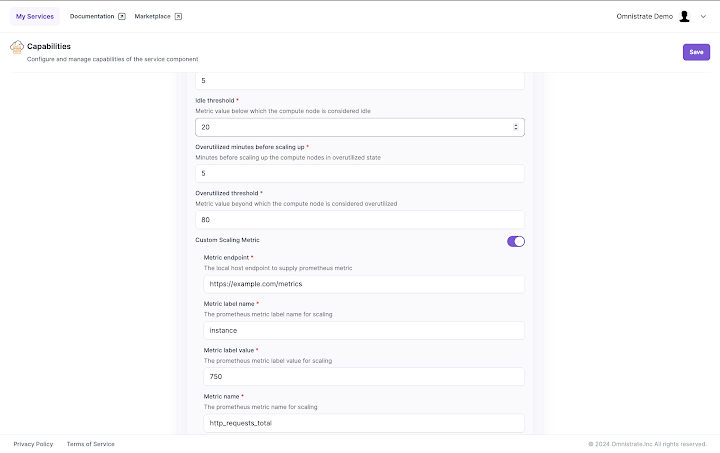Screen dimensions: 720x453
Task: Edit the Metric endpoint URL field
Action: point(364,284)
